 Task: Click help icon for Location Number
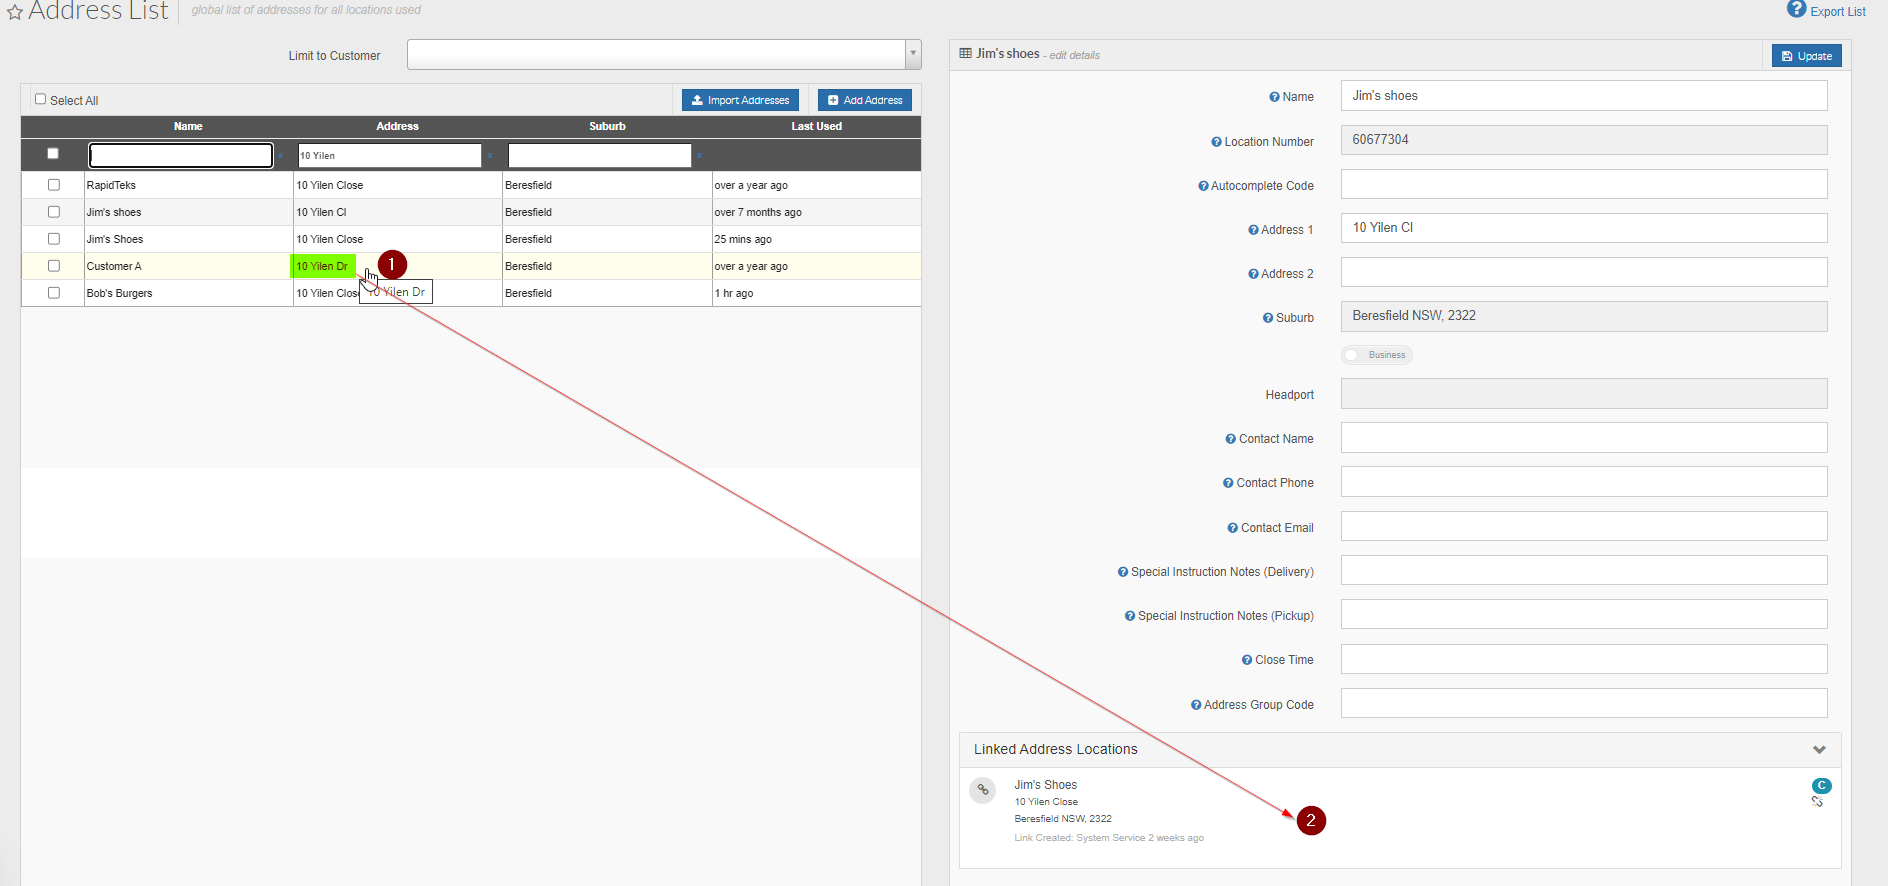[1216, 142]
